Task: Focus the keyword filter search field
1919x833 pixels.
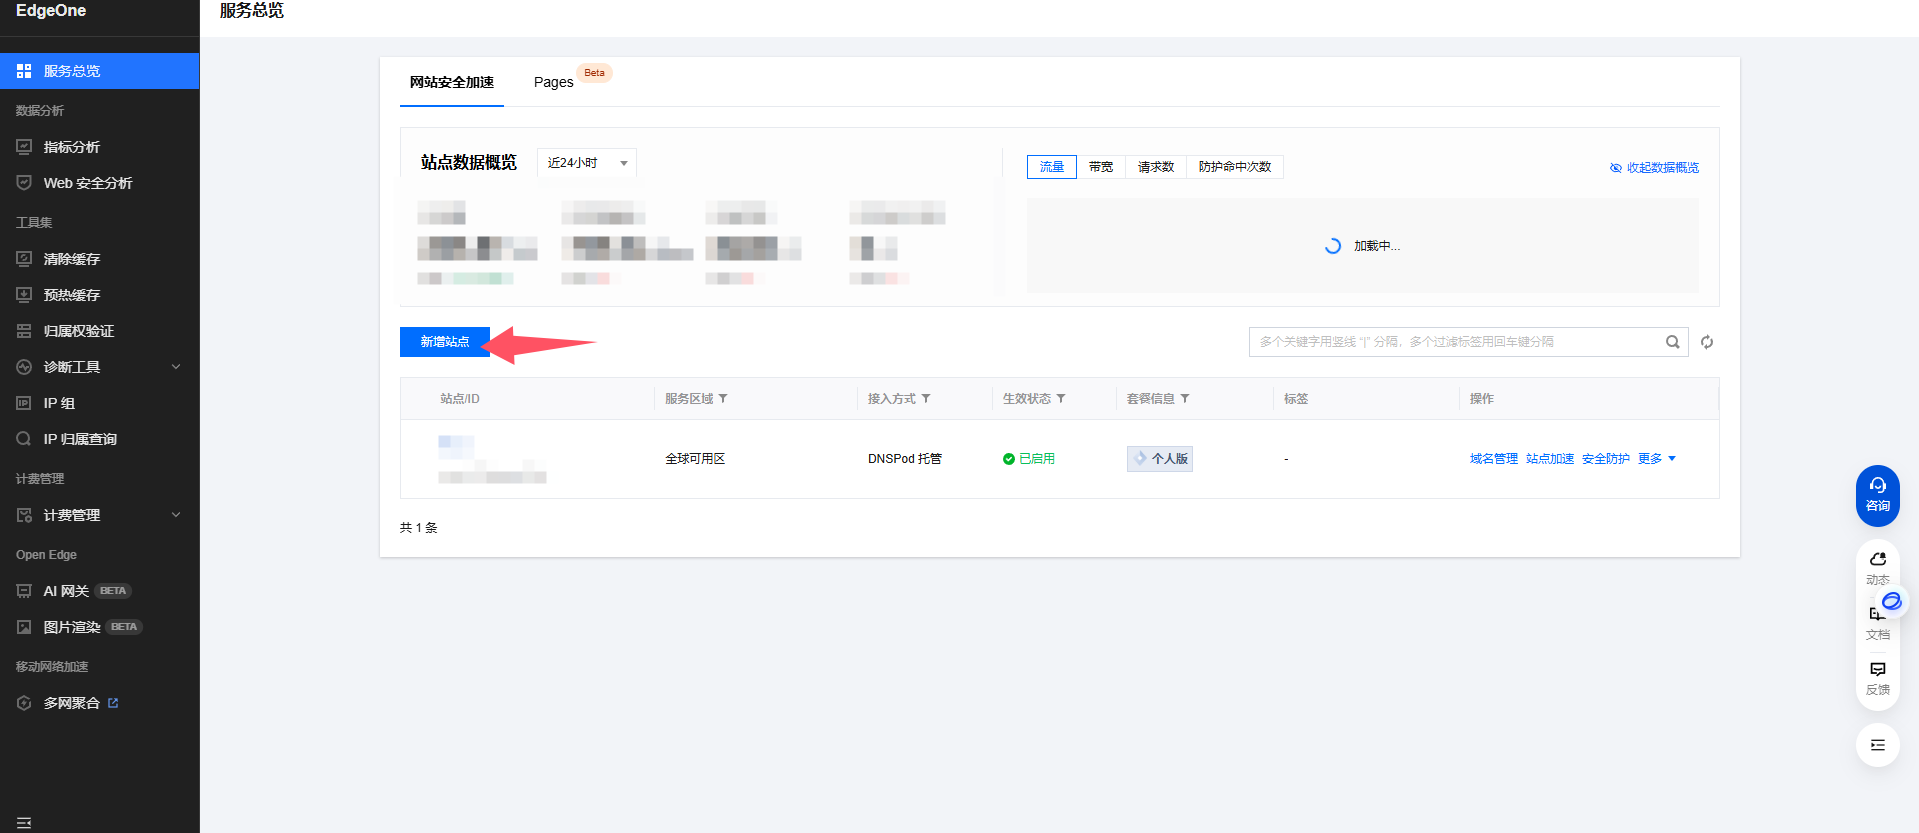Action: tap(1456, 342)
